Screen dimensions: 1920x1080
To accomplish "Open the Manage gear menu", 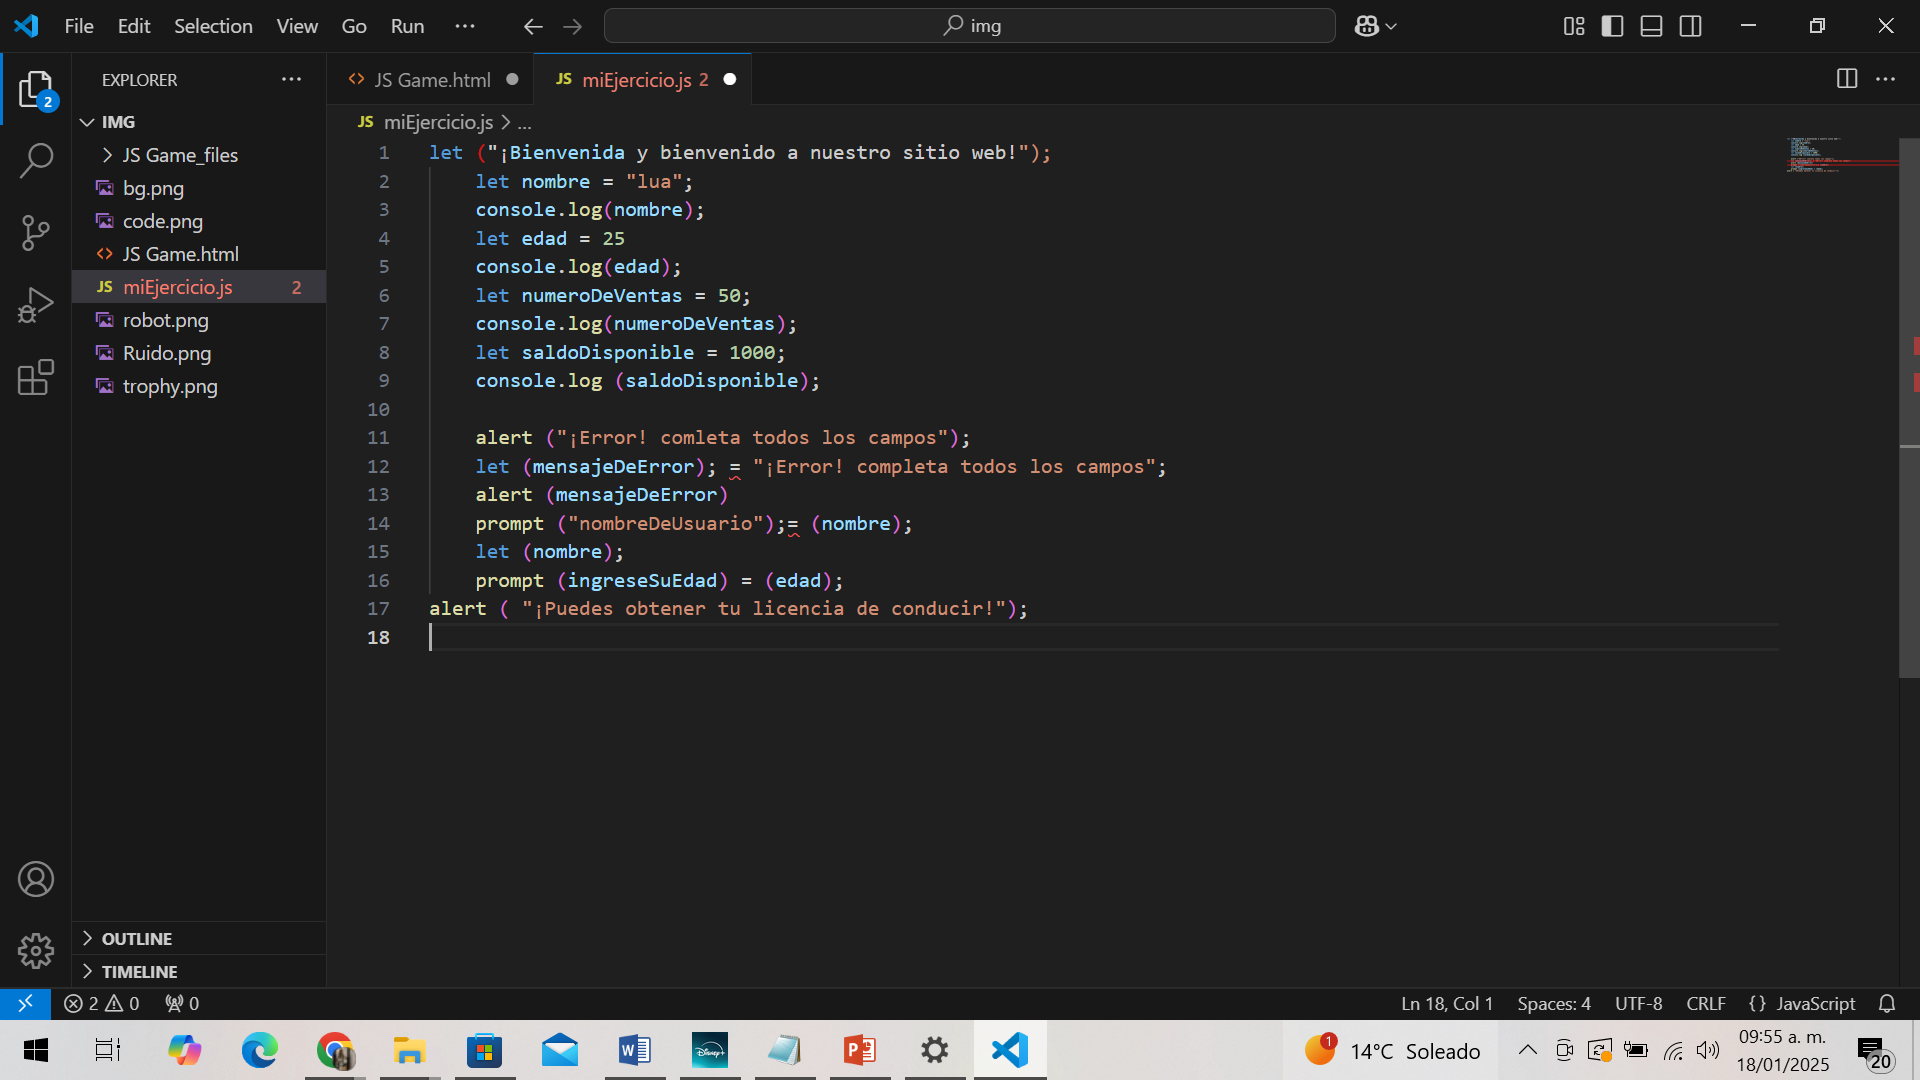I will coord(36,951).
